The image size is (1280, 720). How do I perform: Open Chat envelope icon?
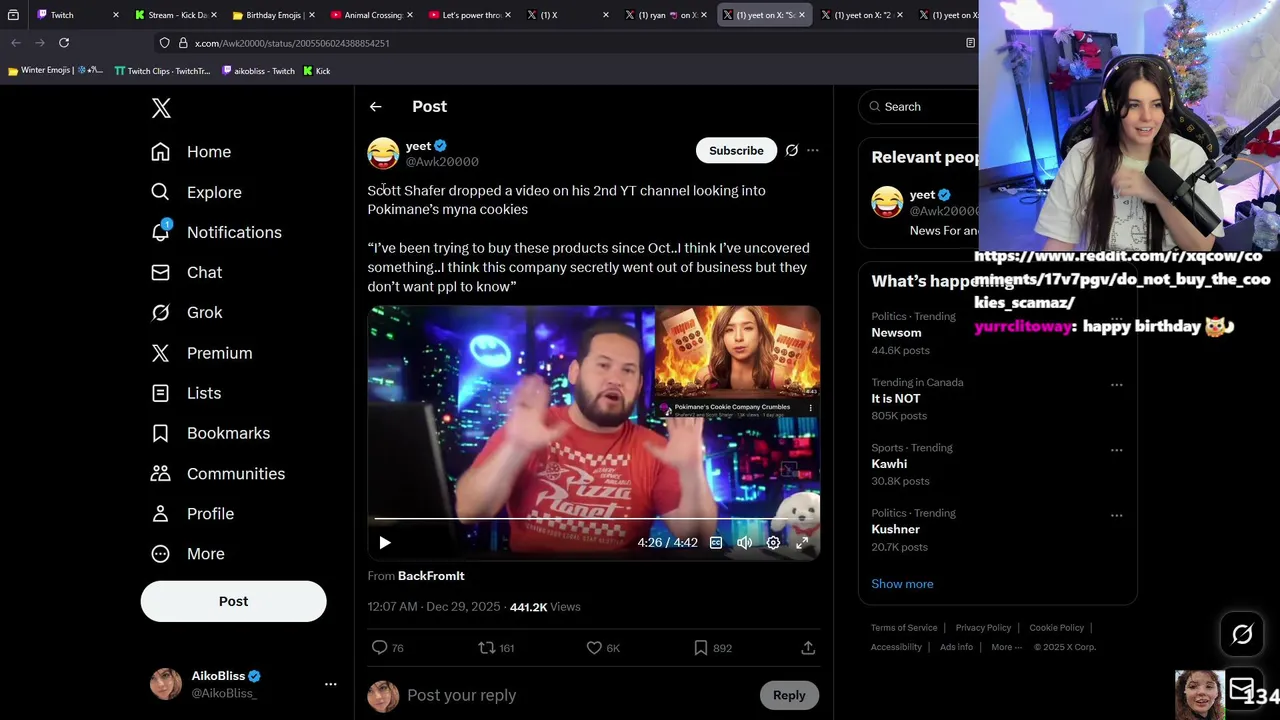[160, 272]
